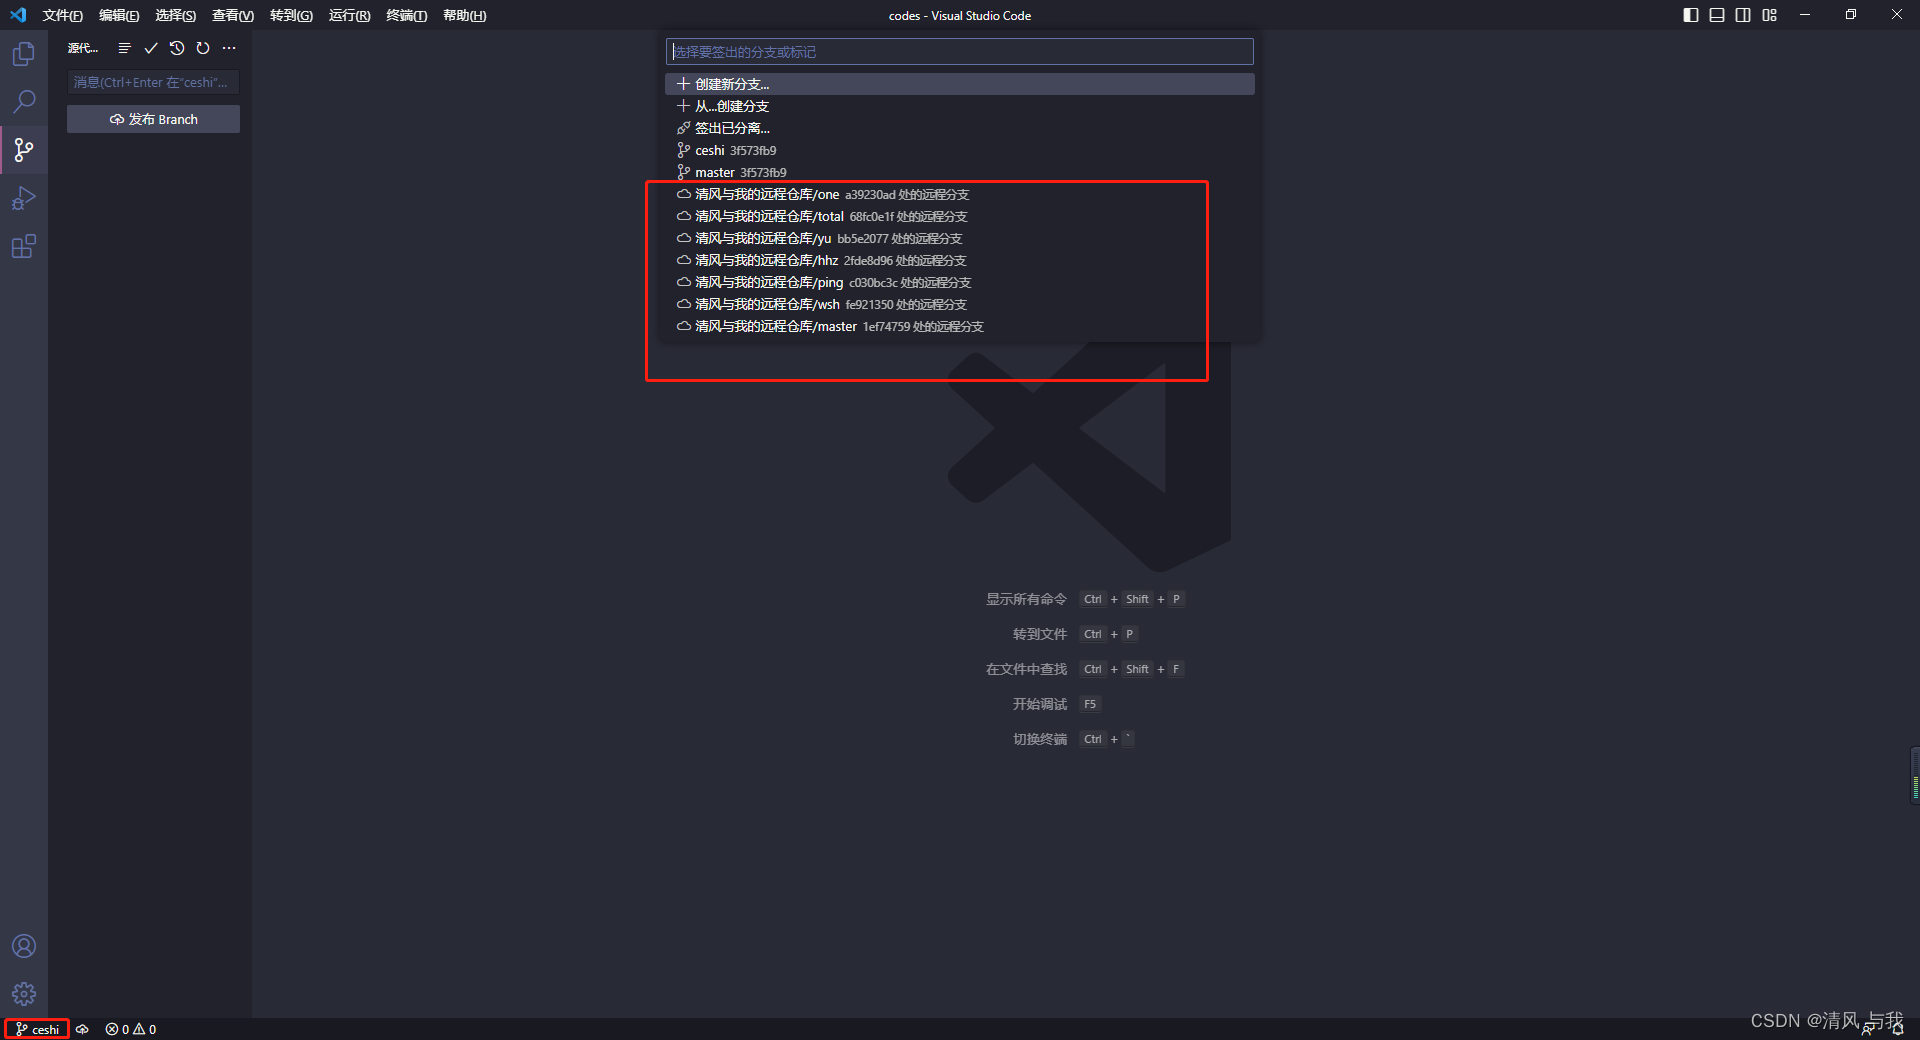Screen dimensions: 1920x1040
Task: Open the 运行(R) menu
Action: coord(349,15)
